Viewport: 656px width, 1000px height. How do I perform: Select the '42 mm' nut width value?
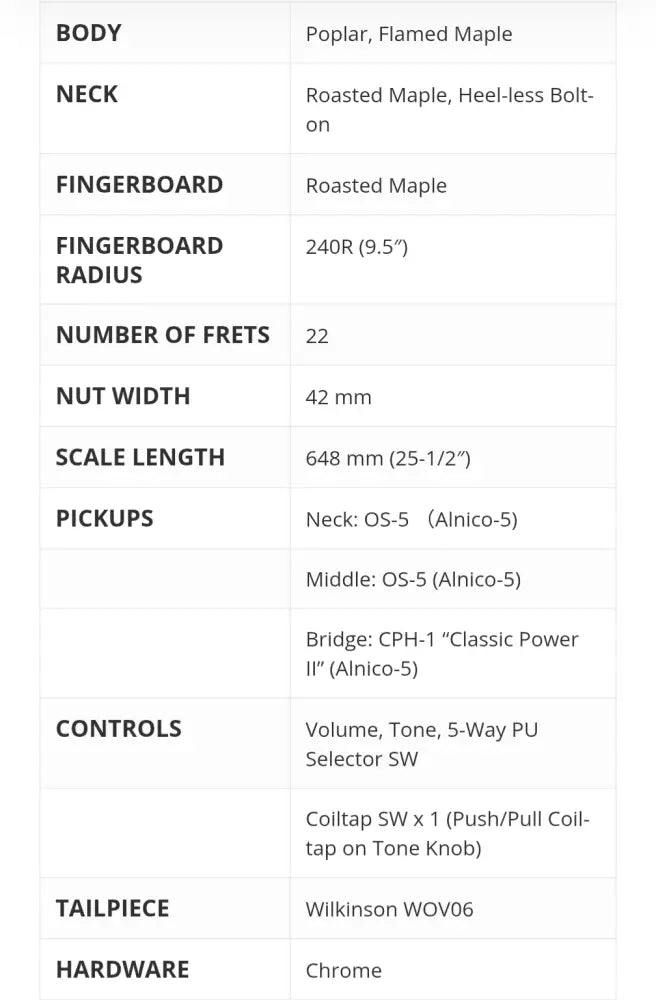click(x=338, y=397)
